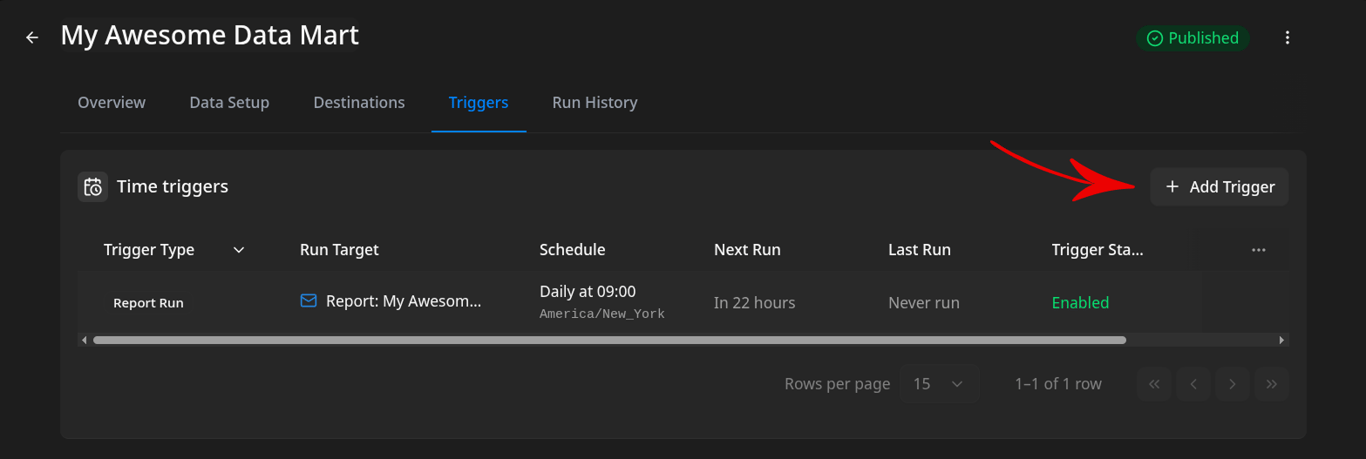The image size is (1366, 459).
Task: Click the Schedule column header
Action: pyautogui.click(x=572, y=250)
